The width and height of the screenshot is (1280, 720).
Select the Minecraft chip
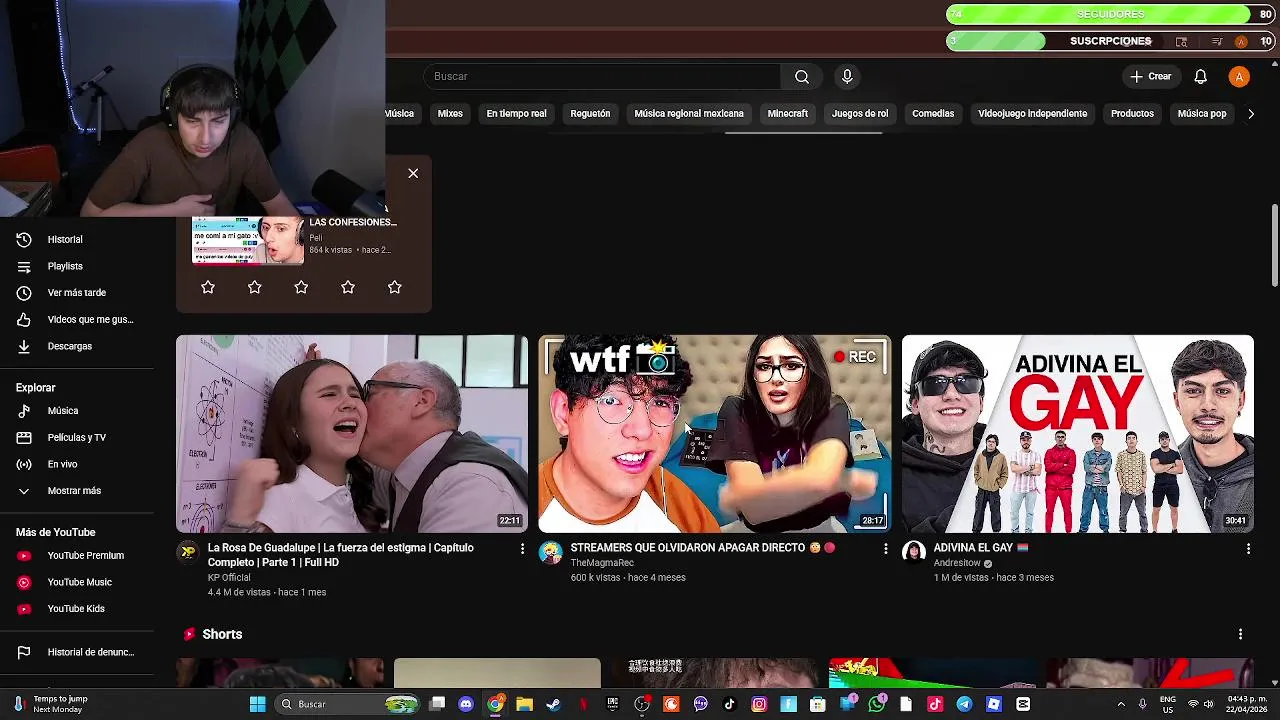tap(787, 114)
